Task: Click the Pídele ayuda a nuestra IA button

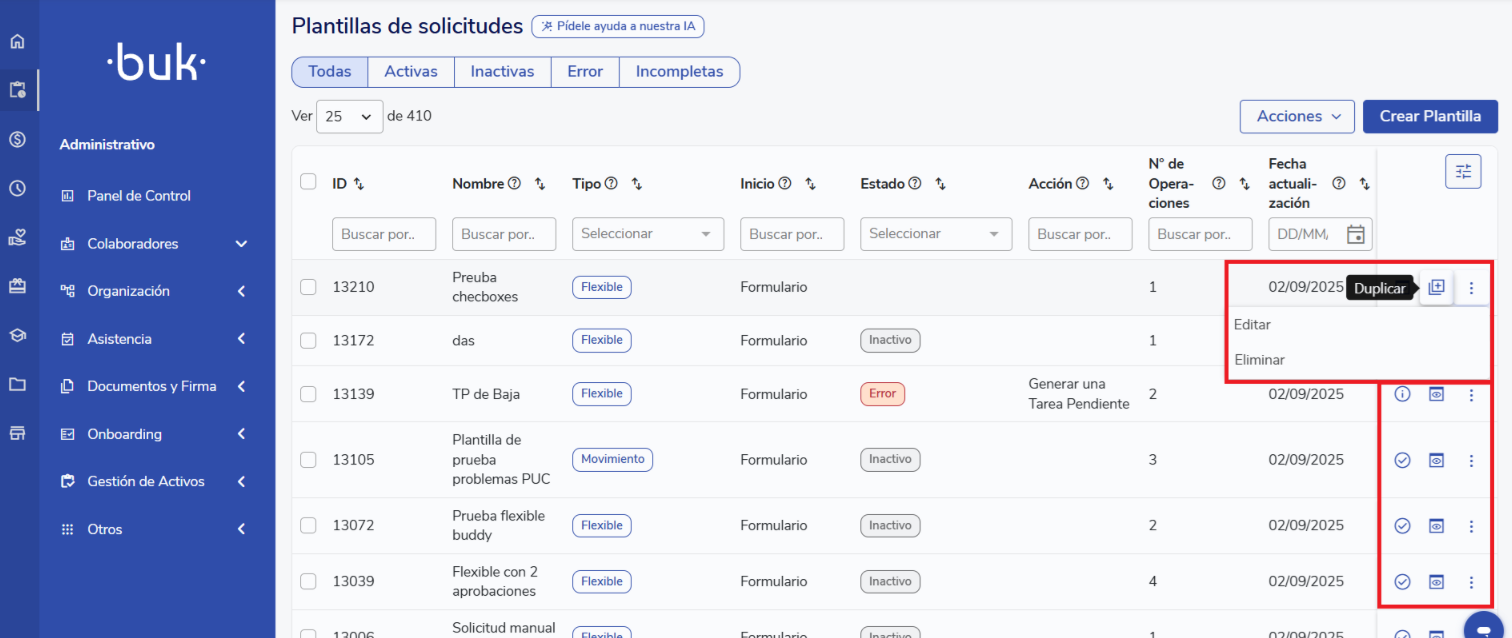Action: click(617, 27)
